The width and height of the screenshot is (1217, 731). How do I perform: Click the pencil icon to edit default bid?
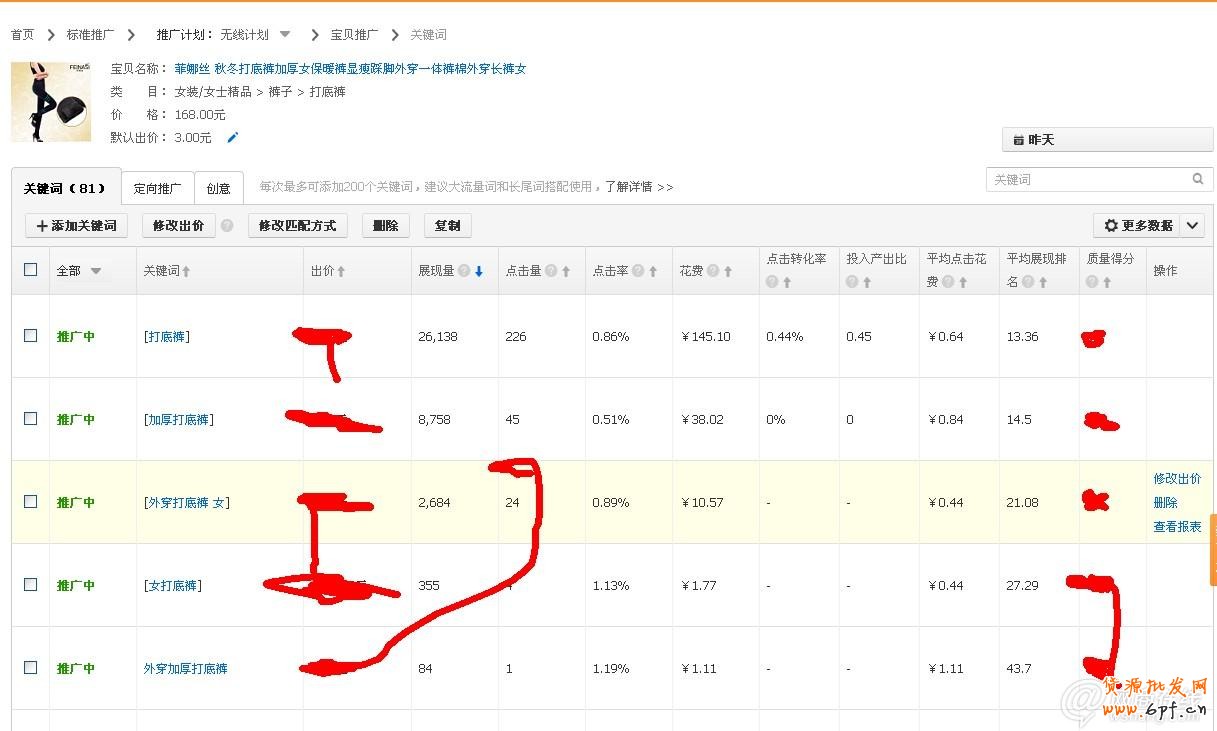click(x=233, y=138)
